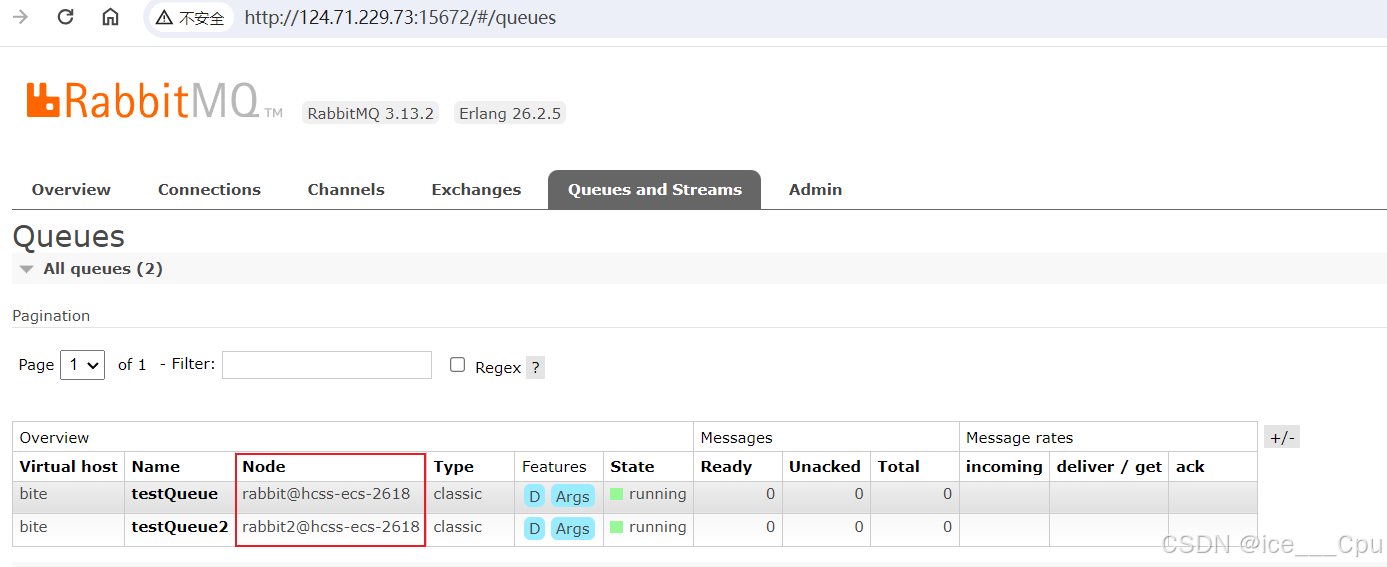Viewport: 1387px width, 567px height.
Task: Sort by Ready messages column
Action: tap(726, 467)
